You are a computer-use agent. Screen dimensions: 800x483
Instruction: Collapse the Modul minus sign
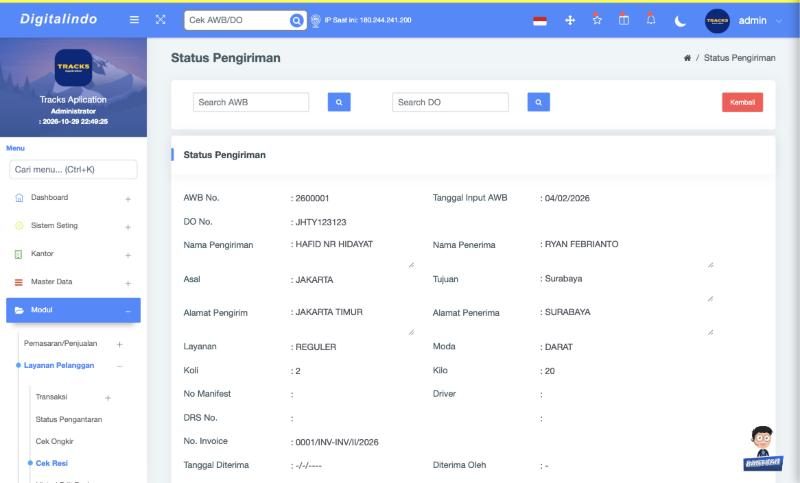(128, 311)
